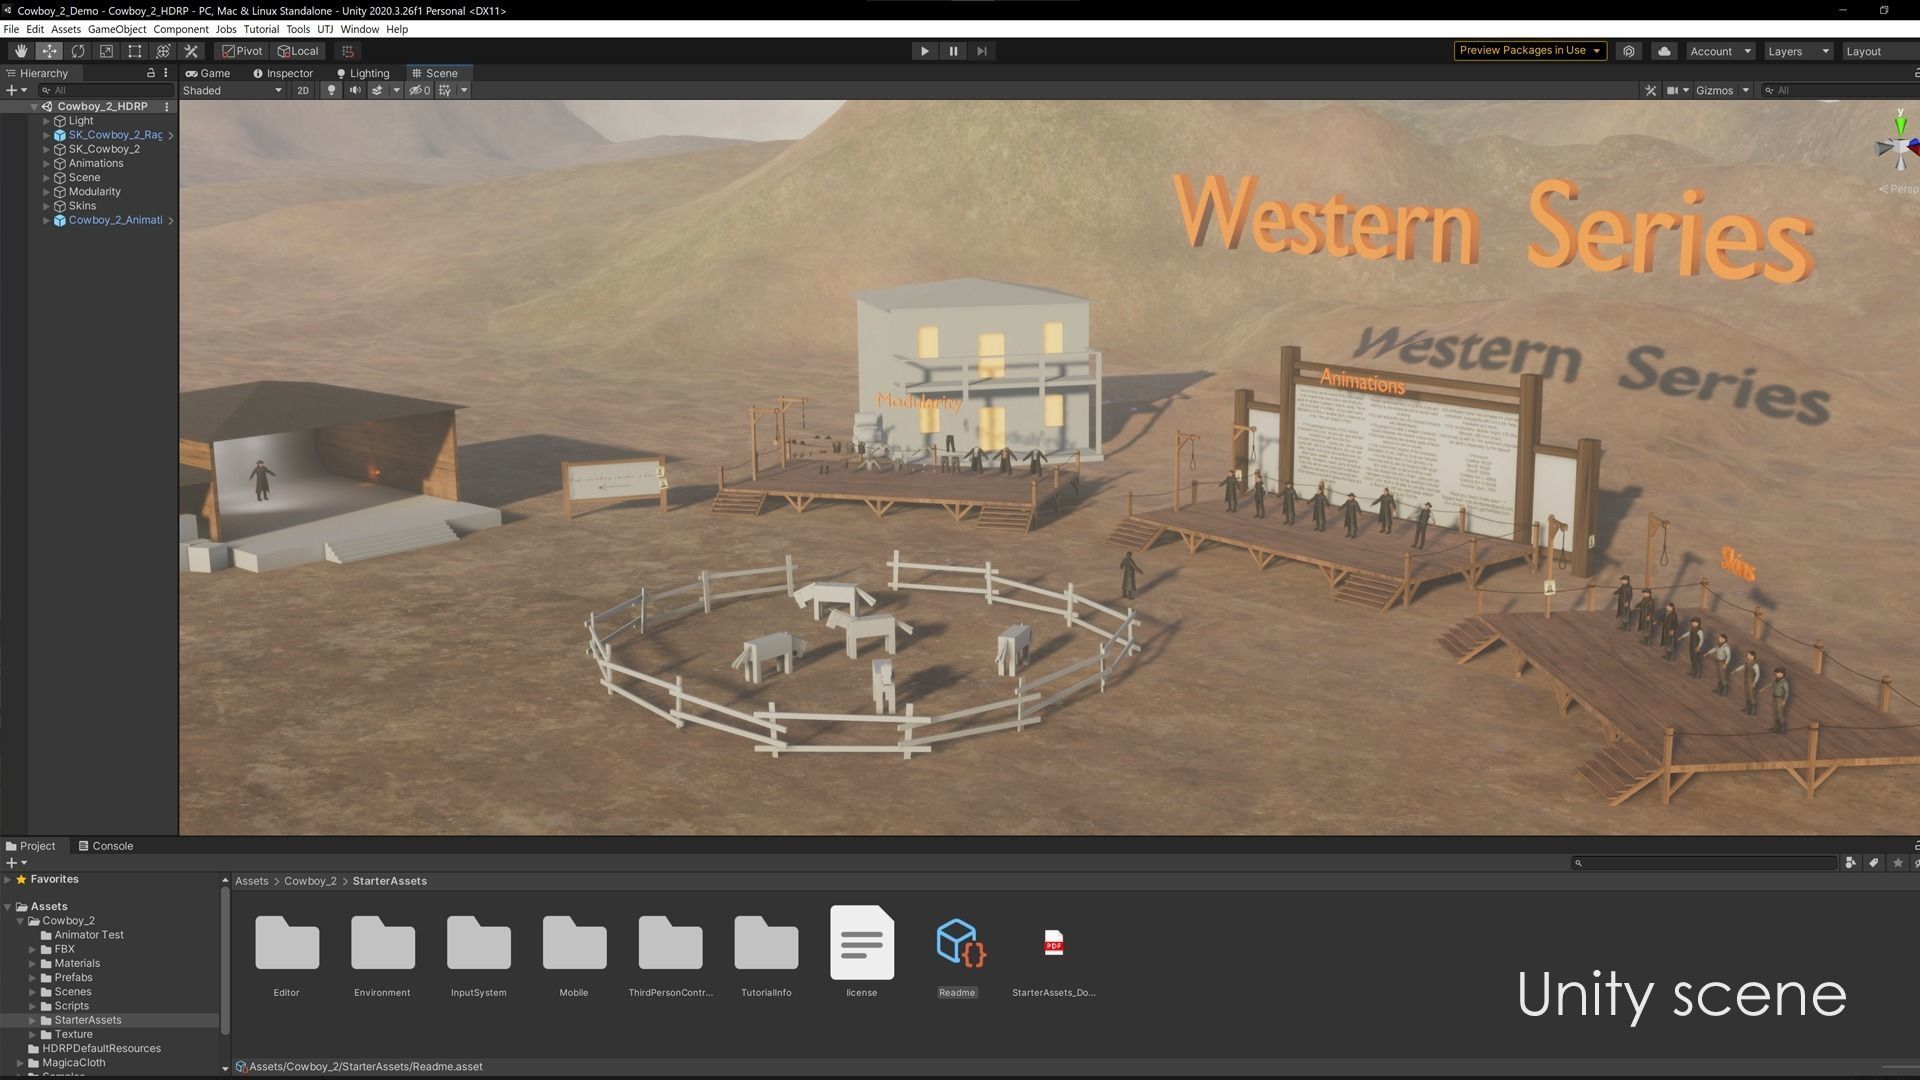Open Cowboy_2_HDRP scene options menu
This screenshot has height=1080, width=1920.
pyautogui.click(x=167, y=106)
